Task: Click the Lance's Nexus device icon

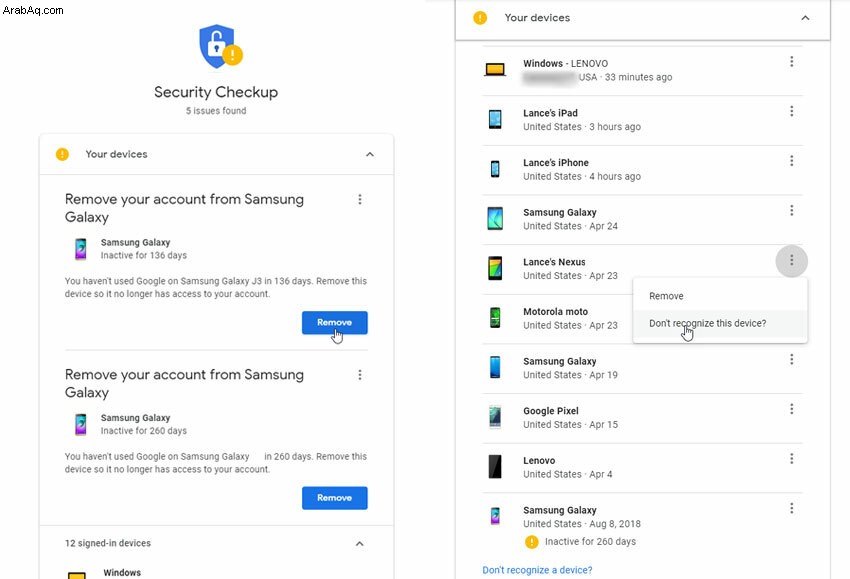Action: 495,268
